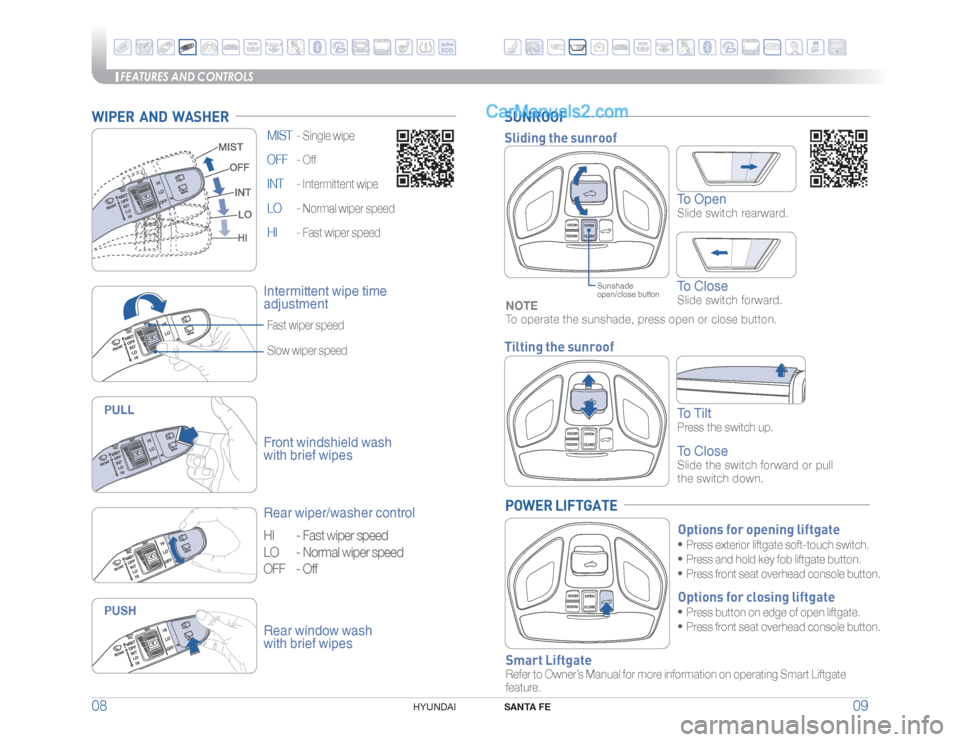Click the WIPER AND WASHER heading
The width and height of the screenshot is (960, 742).
tap(160, 117)
